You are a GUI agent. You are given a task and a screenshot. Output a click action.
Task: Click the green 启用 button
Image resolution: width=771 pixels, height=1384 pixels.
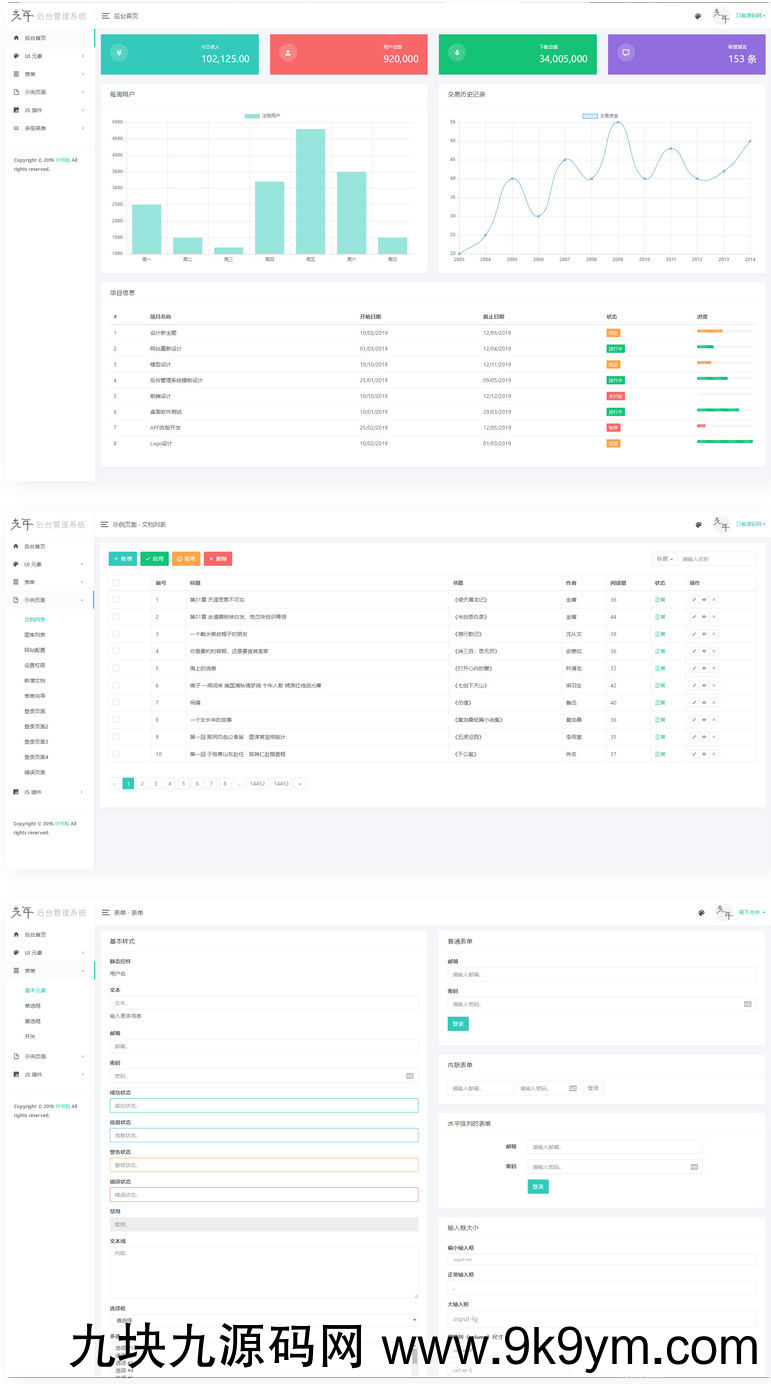click(x=154, y=559)
